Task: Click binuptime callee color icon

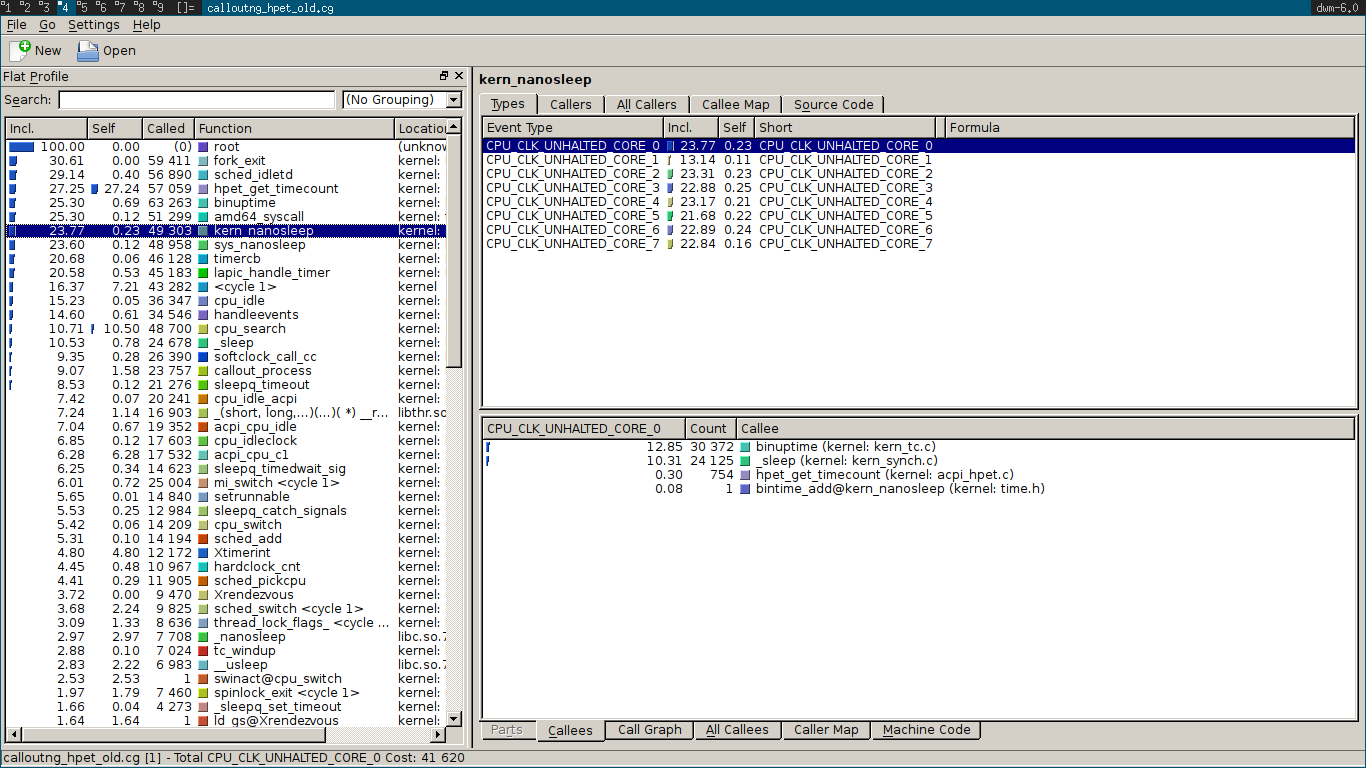Action: 745,447
